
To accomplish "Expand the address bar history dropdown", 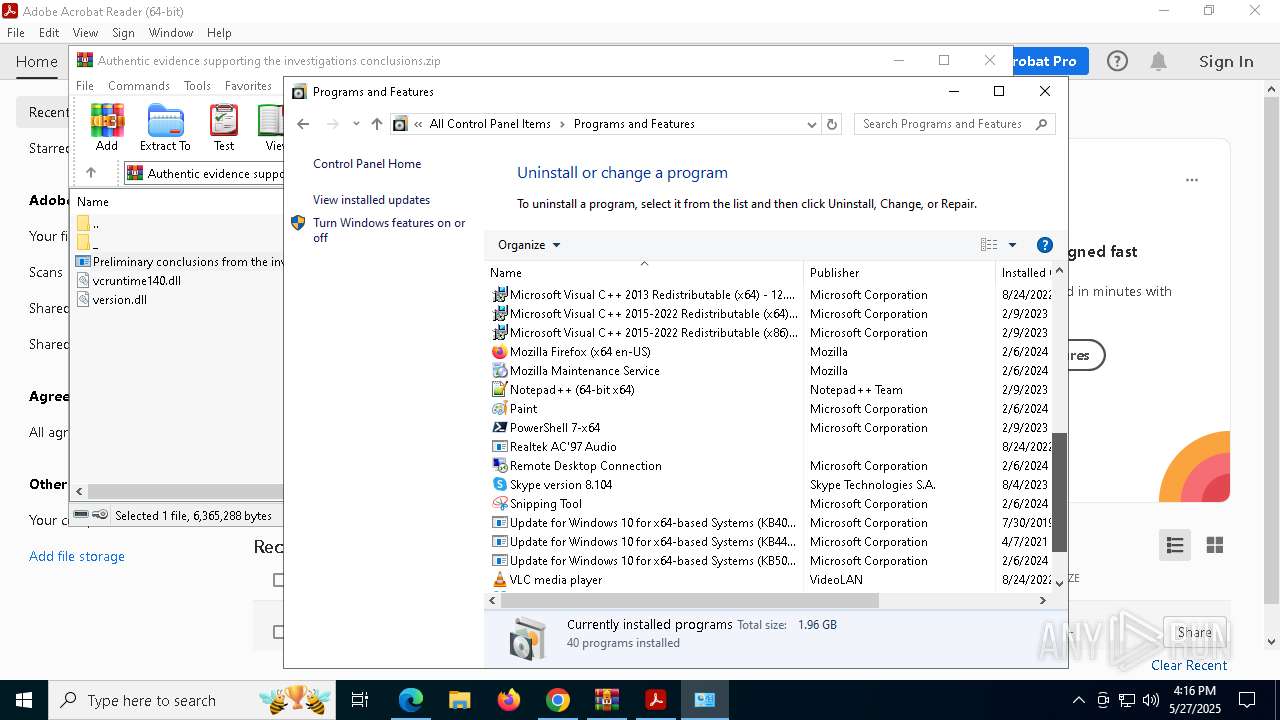I will click(811, 124).
